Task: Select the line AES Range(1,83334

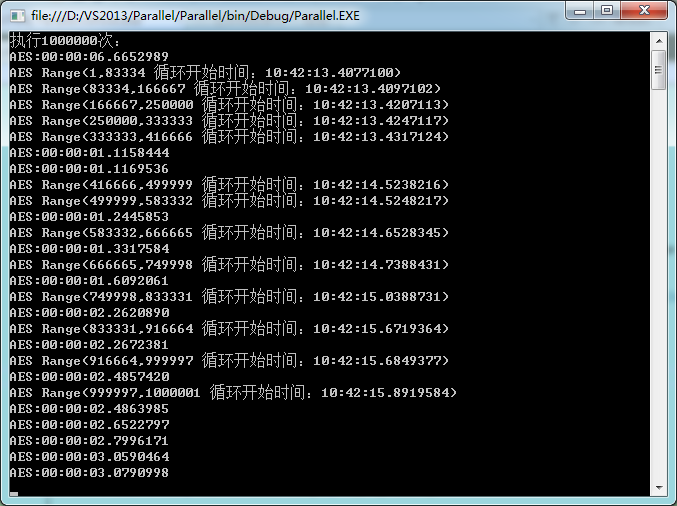Action: click(x=205, y=73)
